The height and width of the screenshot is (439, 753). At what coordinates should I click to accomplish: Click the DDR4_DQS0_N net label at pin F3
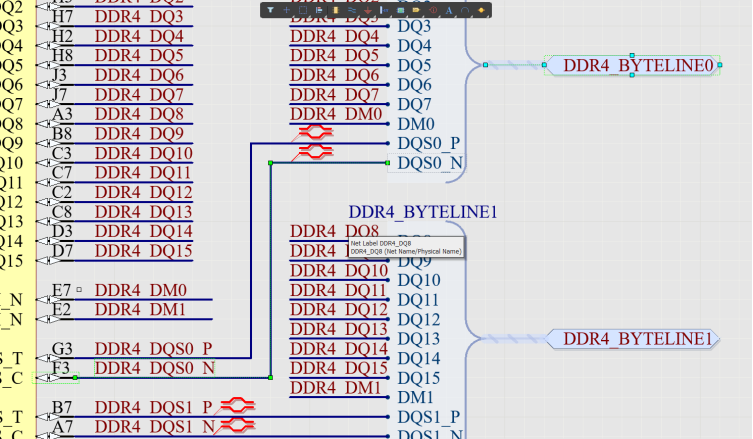[x=153, y=369]
